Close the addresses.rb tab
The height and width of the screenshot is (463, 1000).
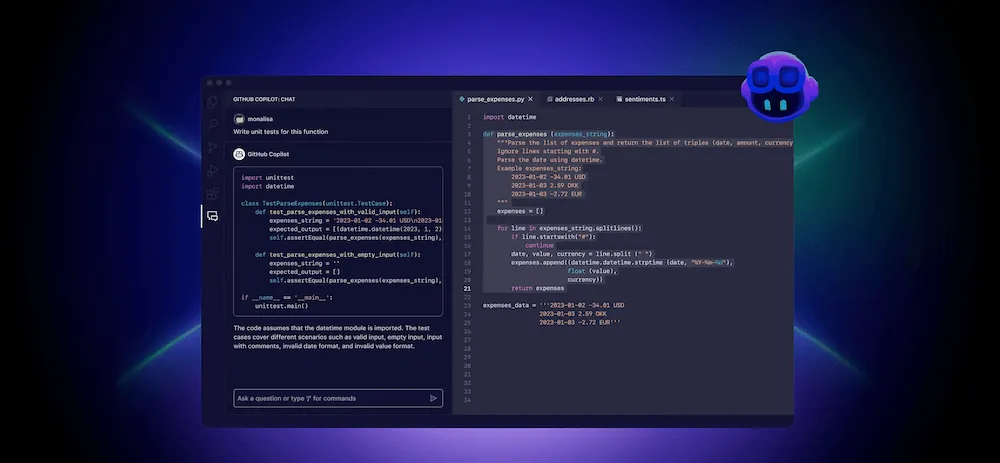[601, 99]
